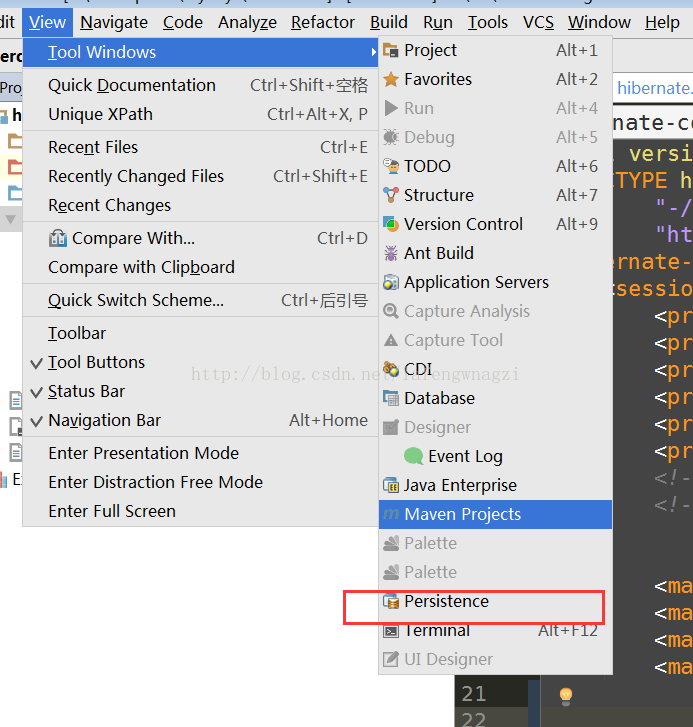The height and width of the screenshot is (727, 693).
Task: Click the Ant Build bug icon
Action: point(391,253)
